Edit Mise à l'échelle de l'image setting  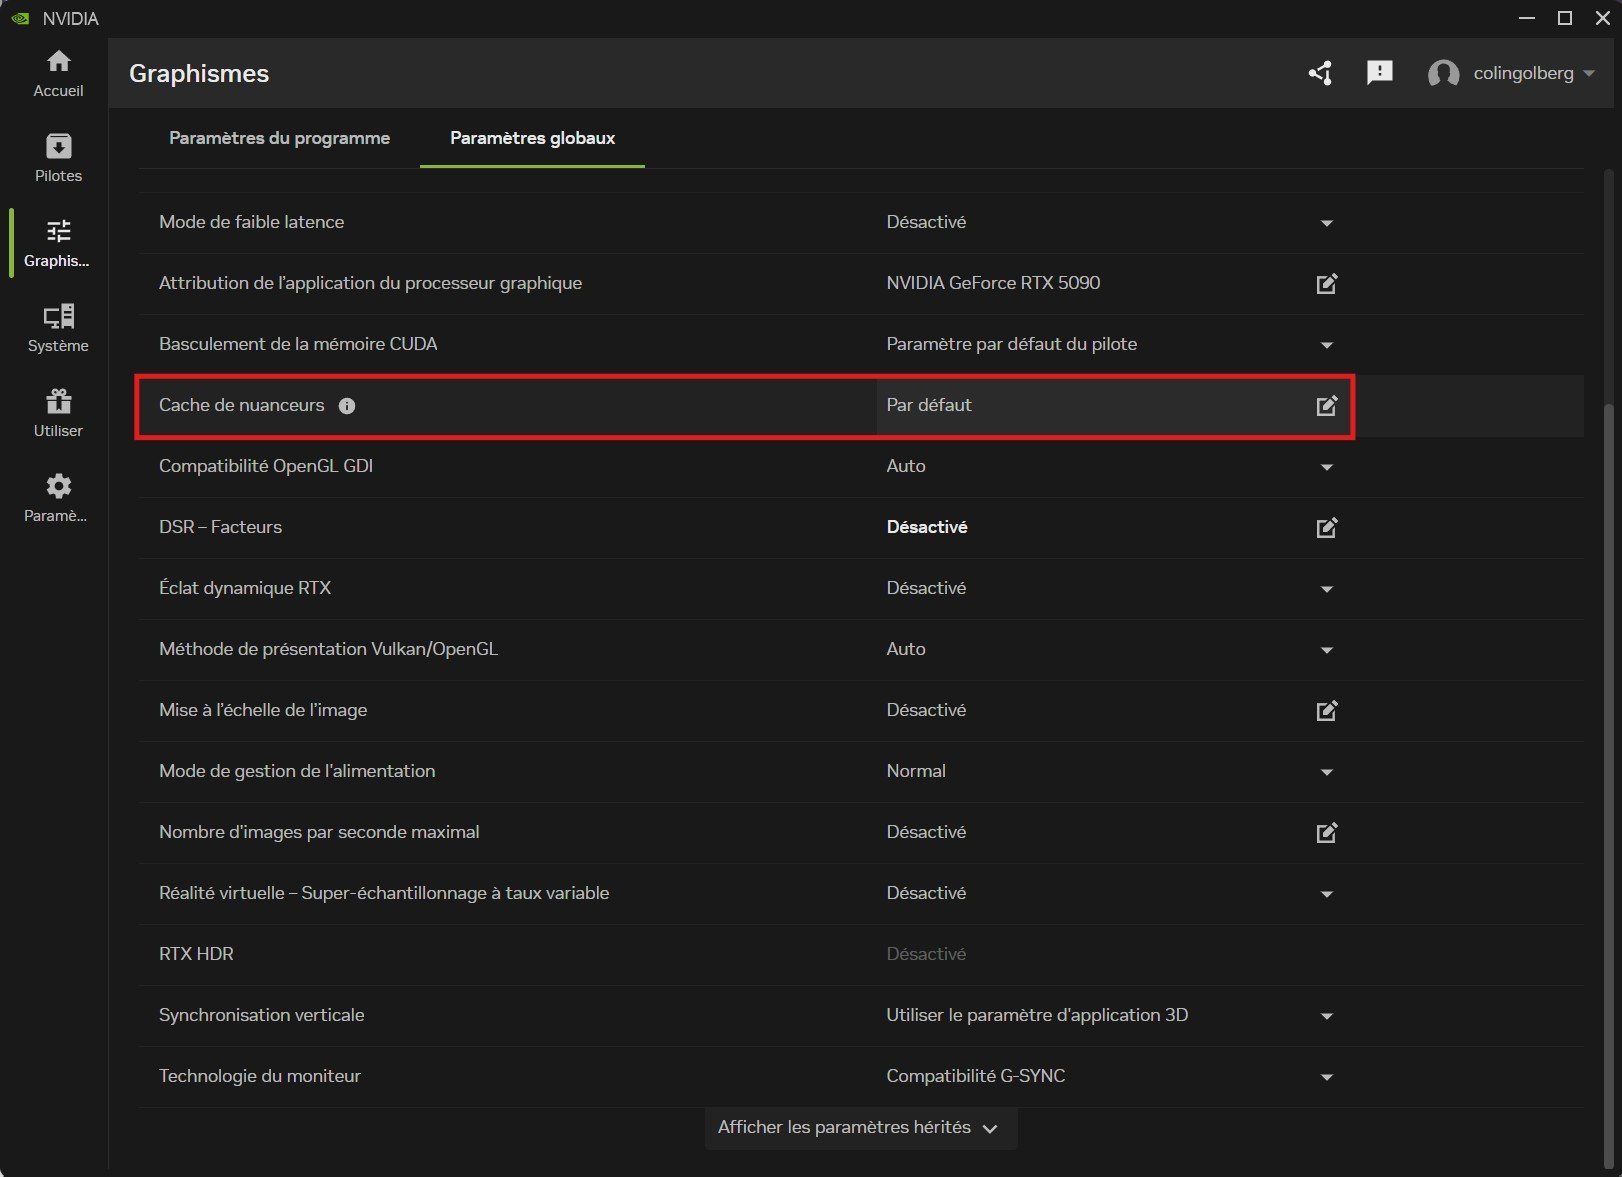click(x=1326, y=711)
